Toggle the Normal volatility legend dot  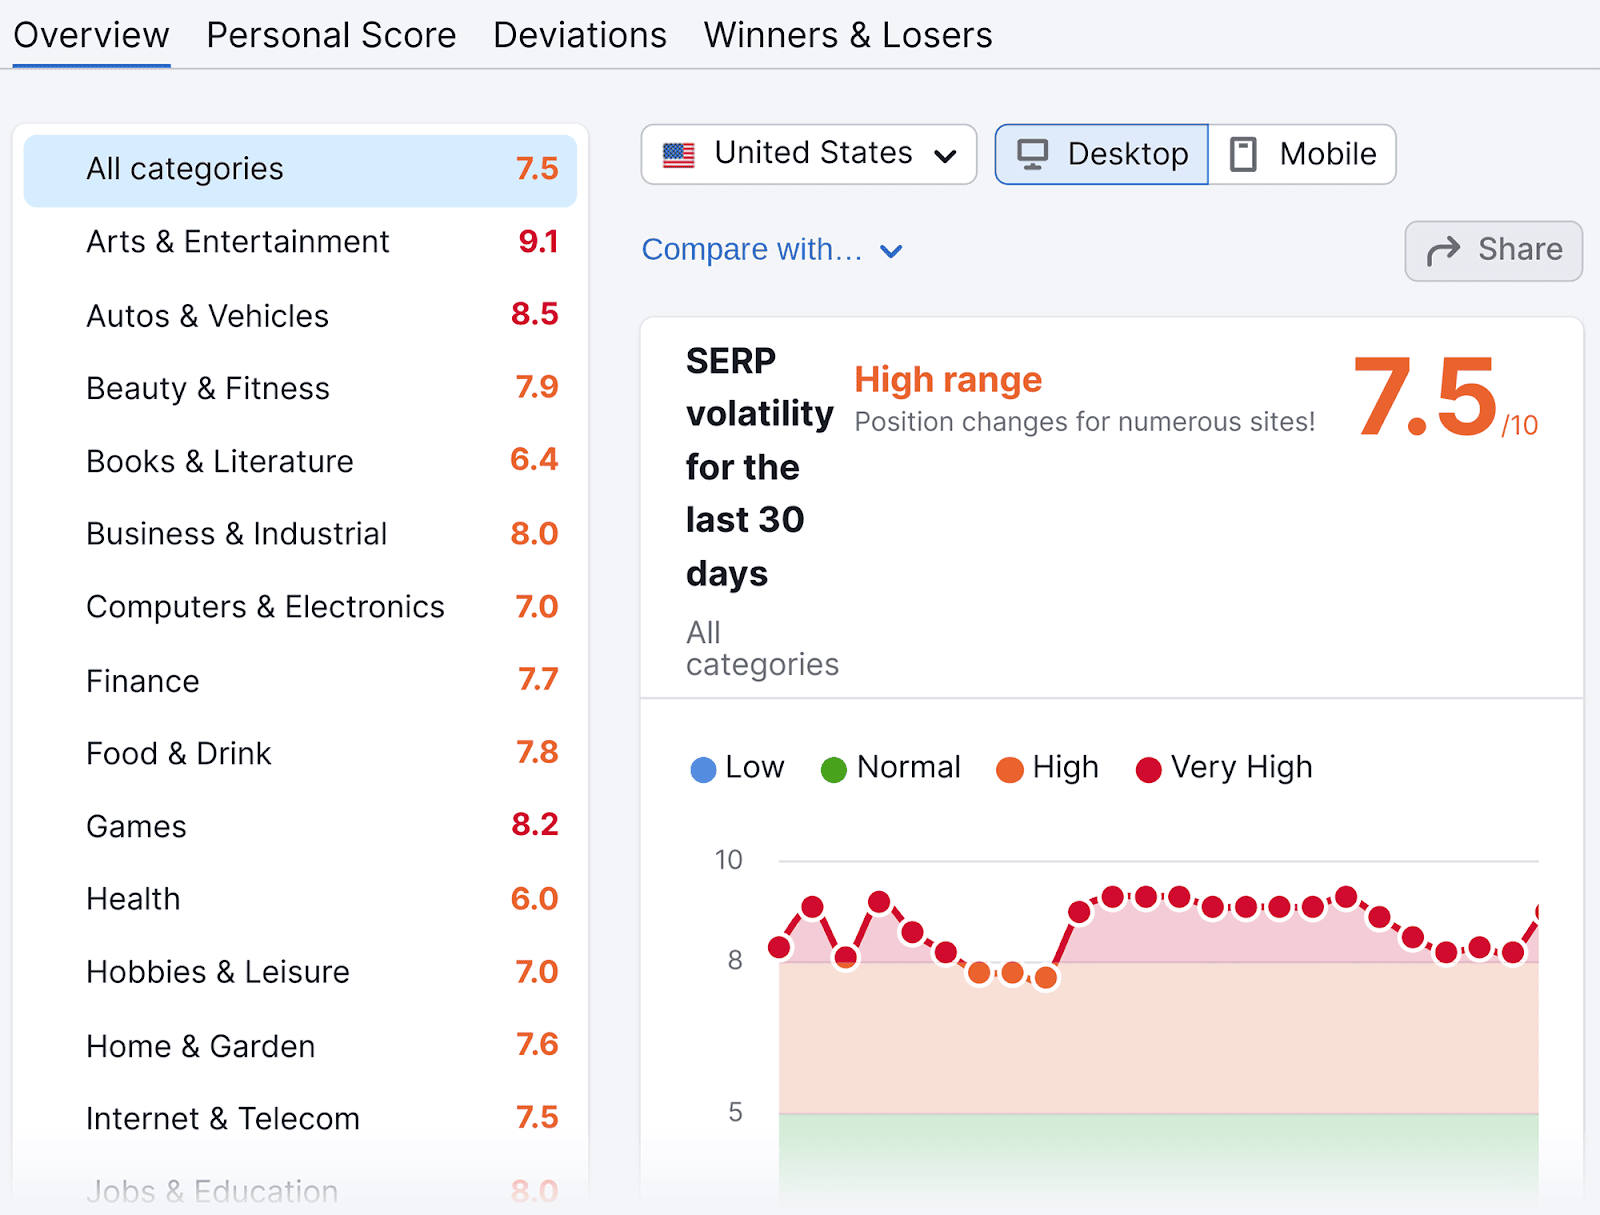pos(833,769)
